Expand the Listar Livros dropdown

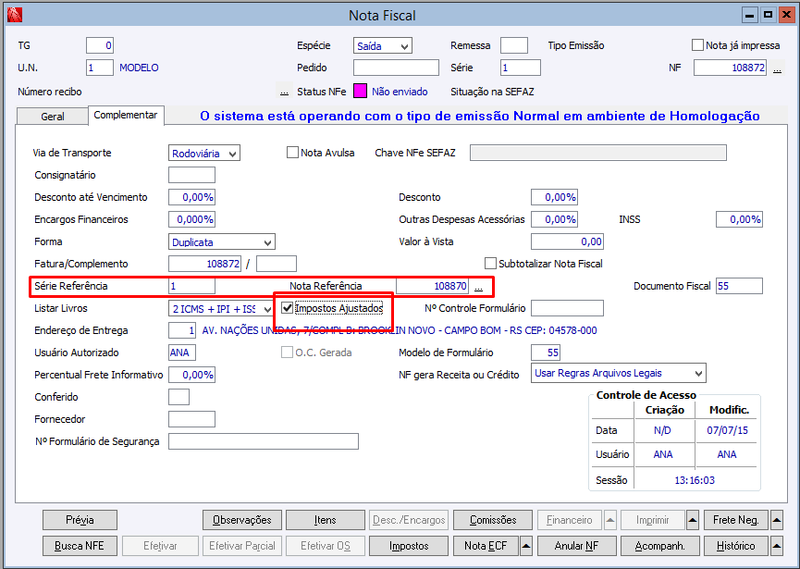click(221, 309)
